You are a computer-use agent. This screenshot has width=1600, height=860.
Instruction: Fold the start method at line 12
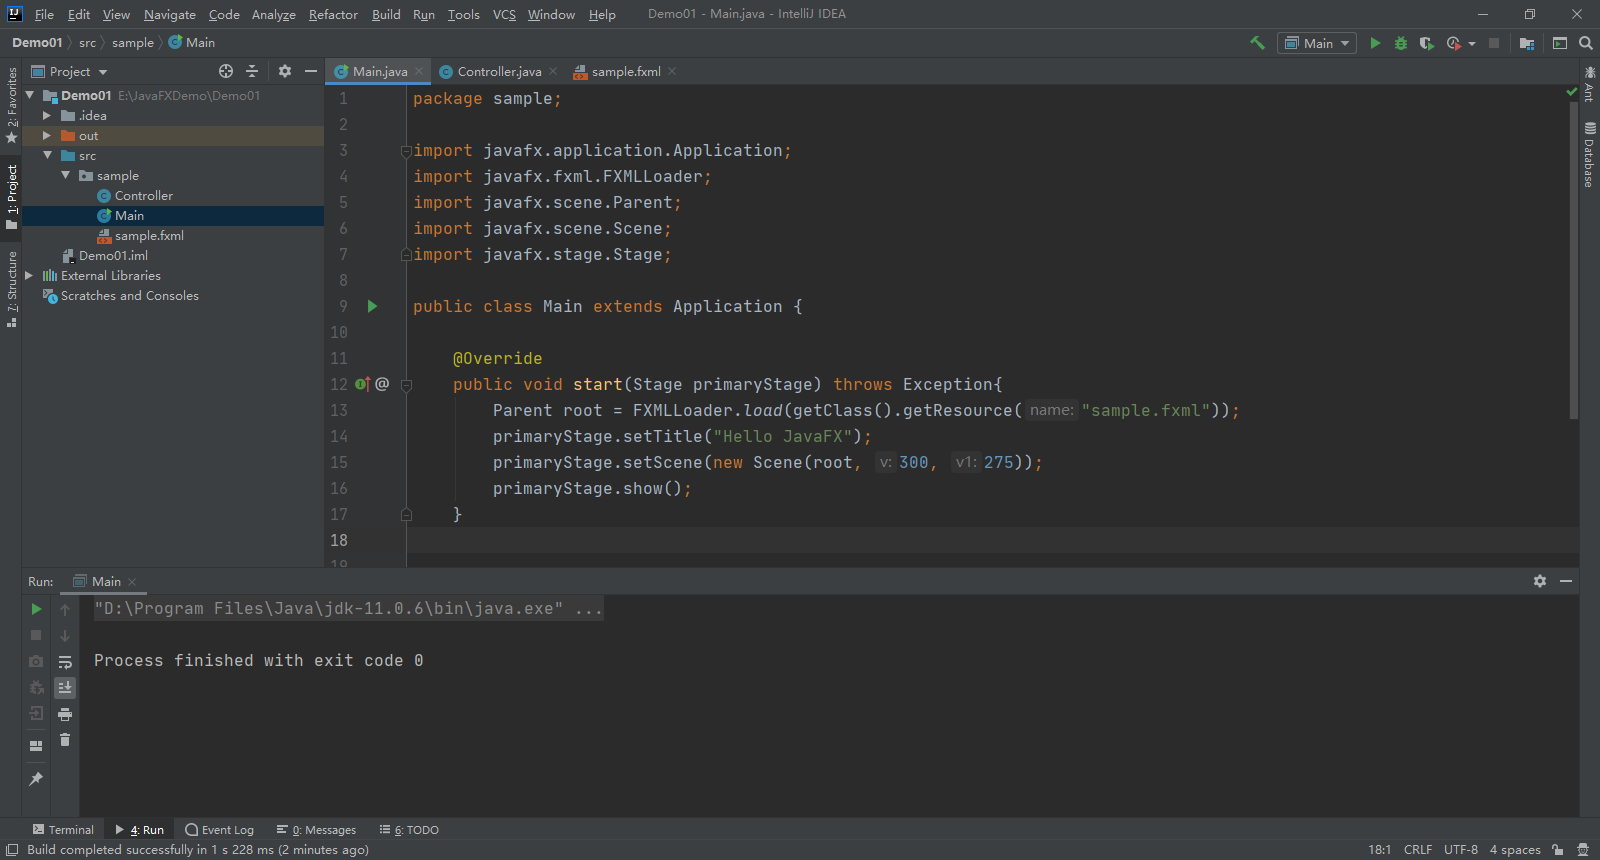[x=406, y=385]
